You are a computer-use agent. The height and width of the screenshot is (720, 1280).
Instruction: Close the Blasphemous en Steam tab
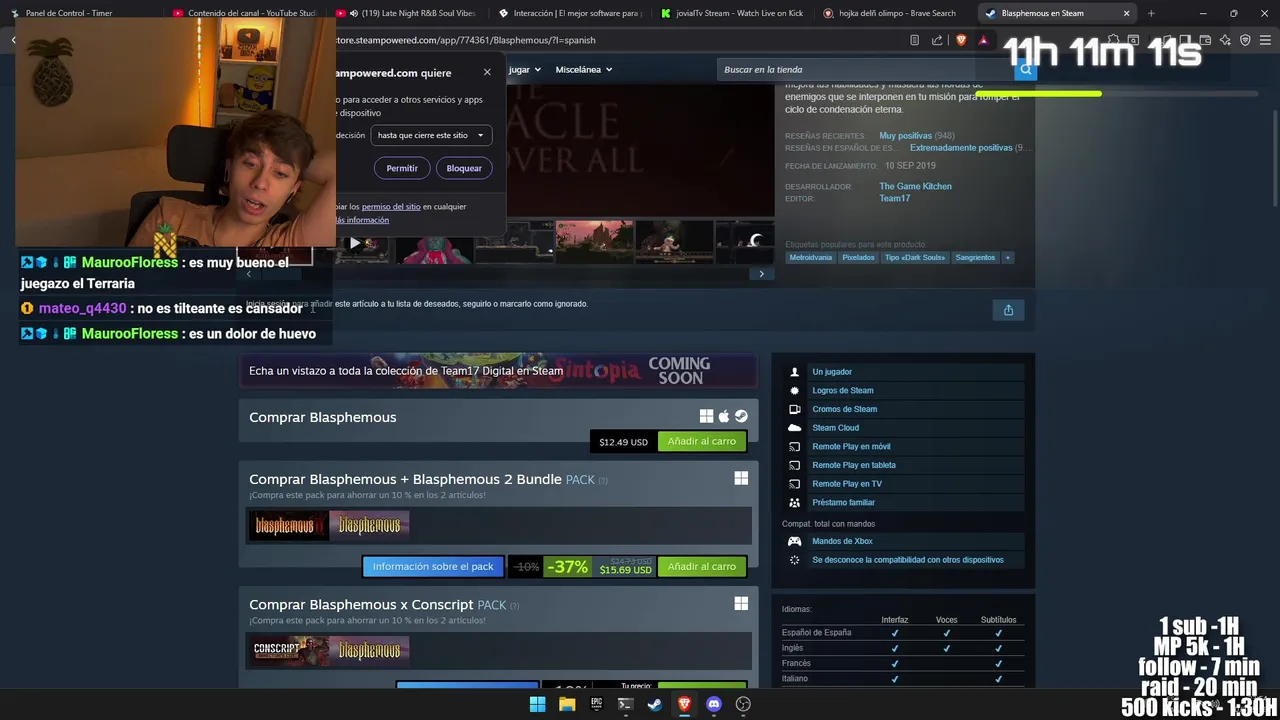pyautogui.click(x=1126, y=13)
